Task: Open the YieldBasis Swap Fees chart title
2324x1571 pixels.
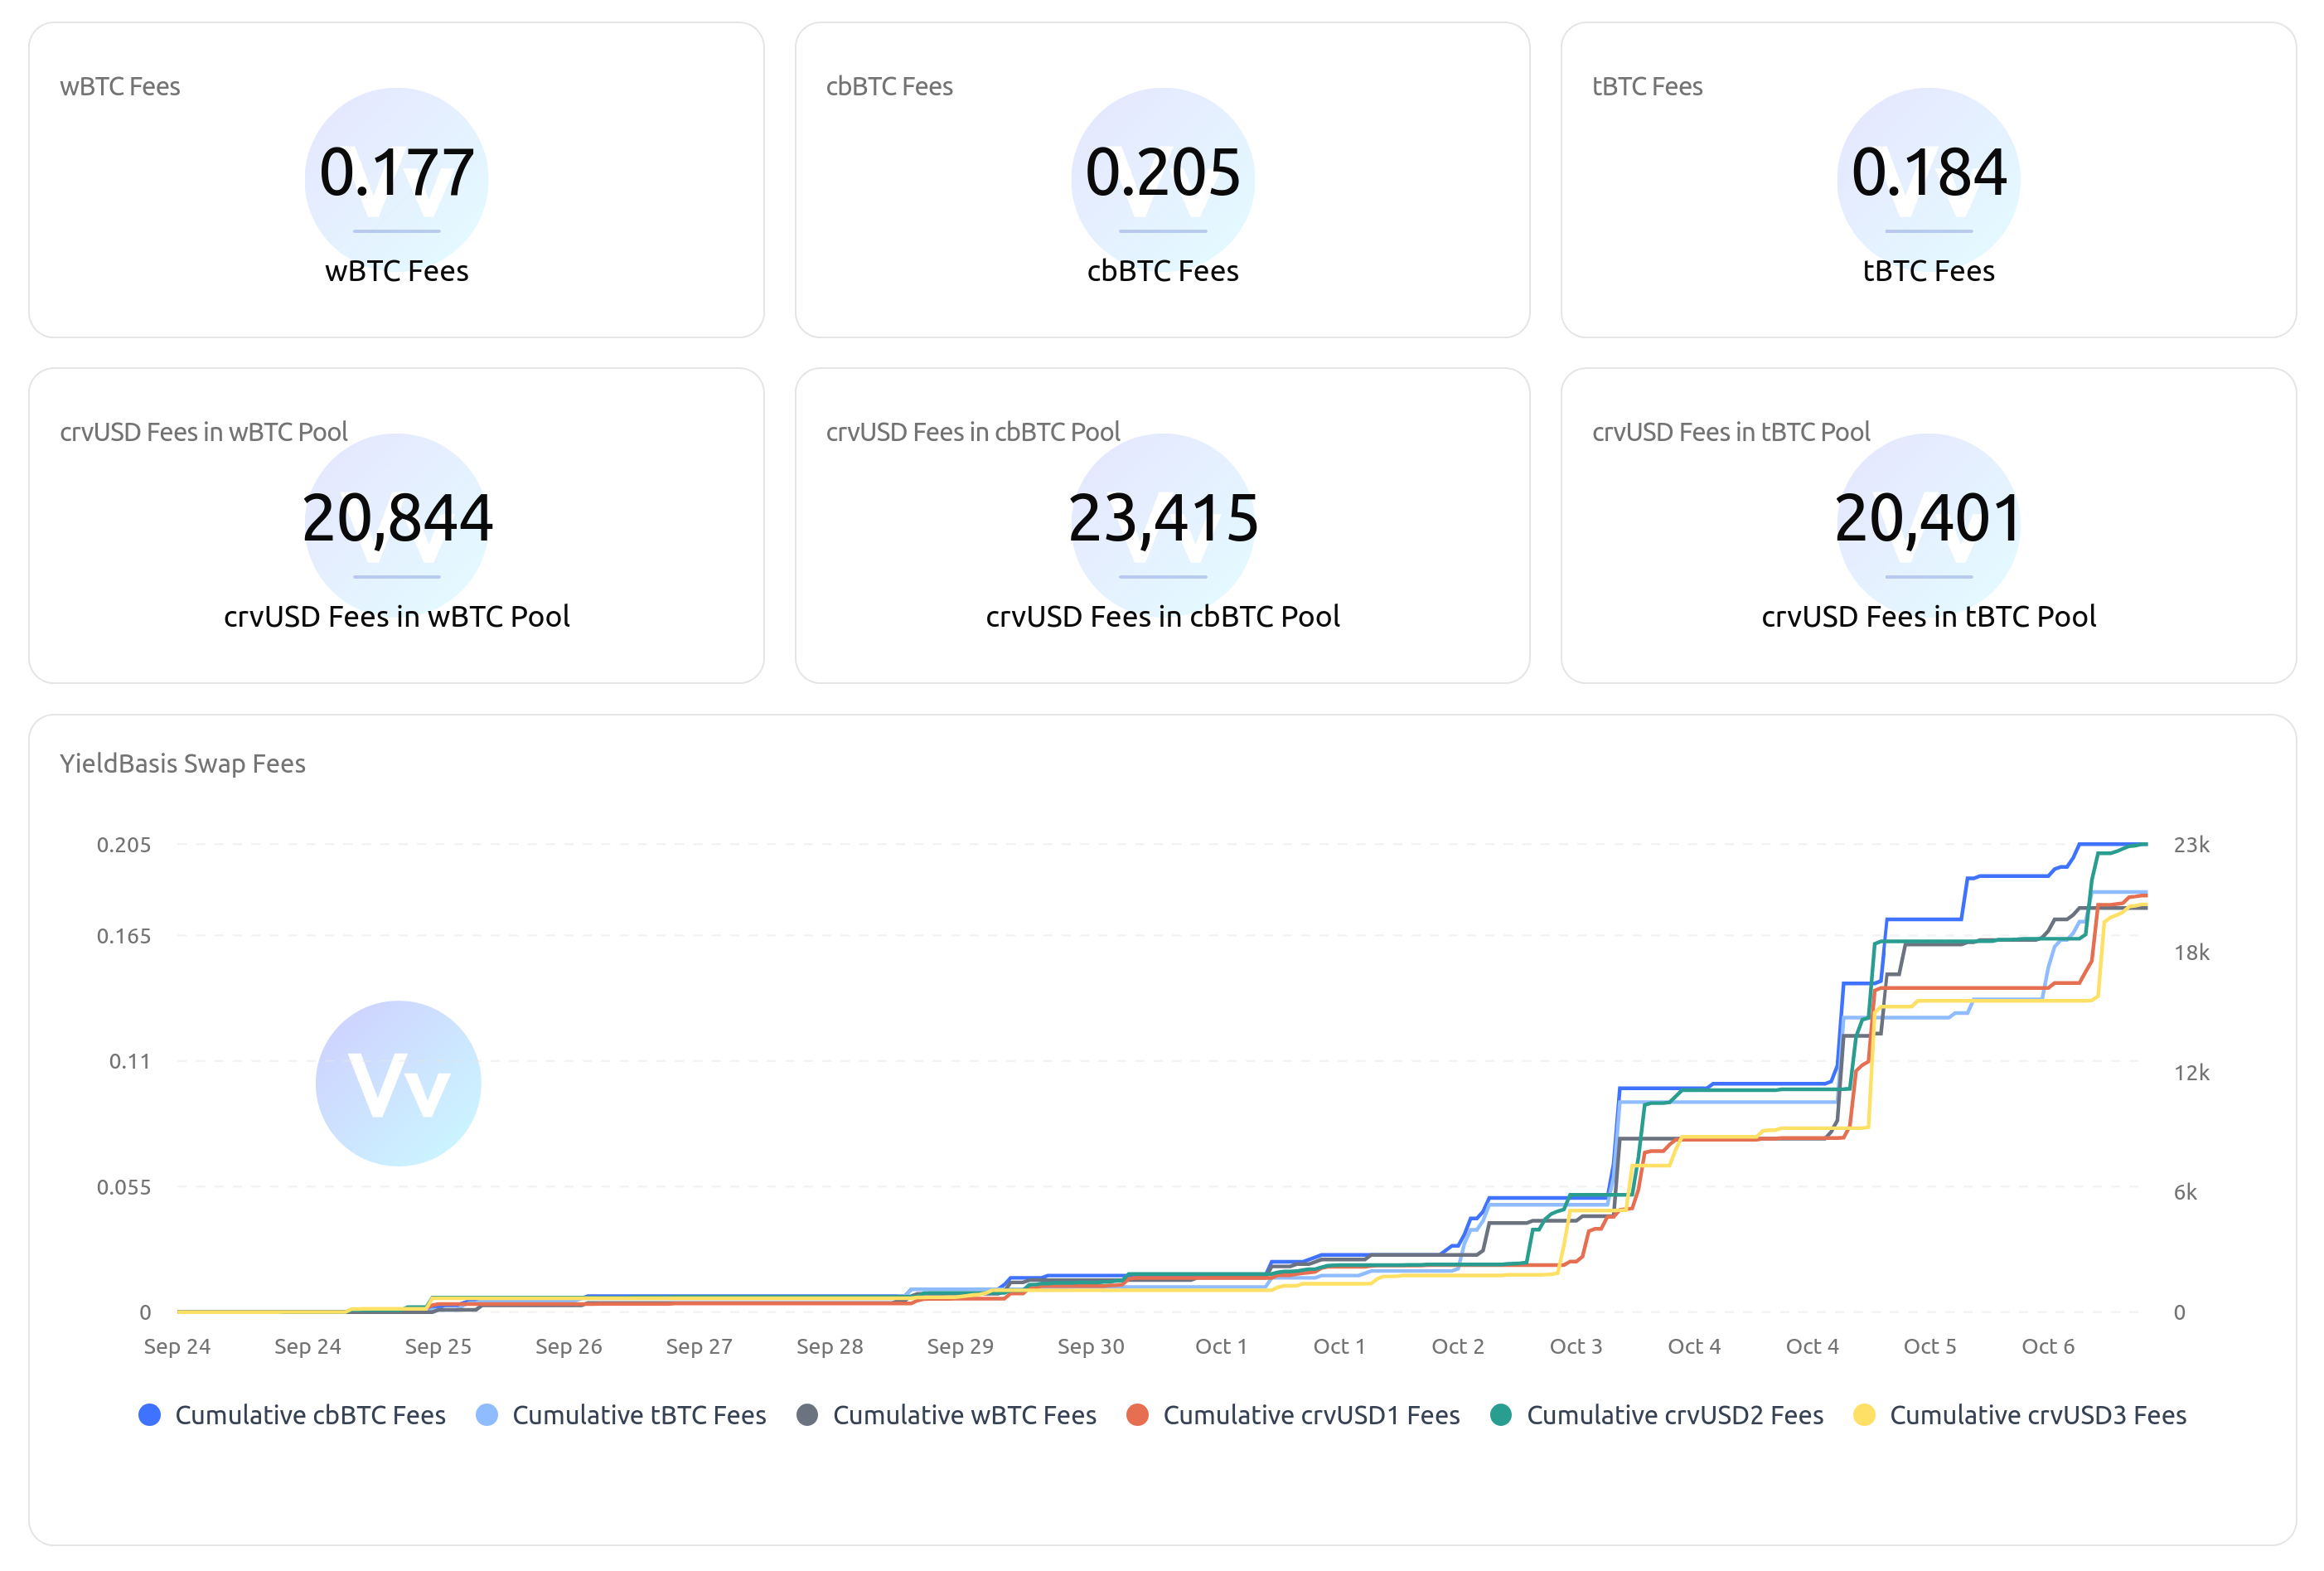Action: [x=182, y=763]
